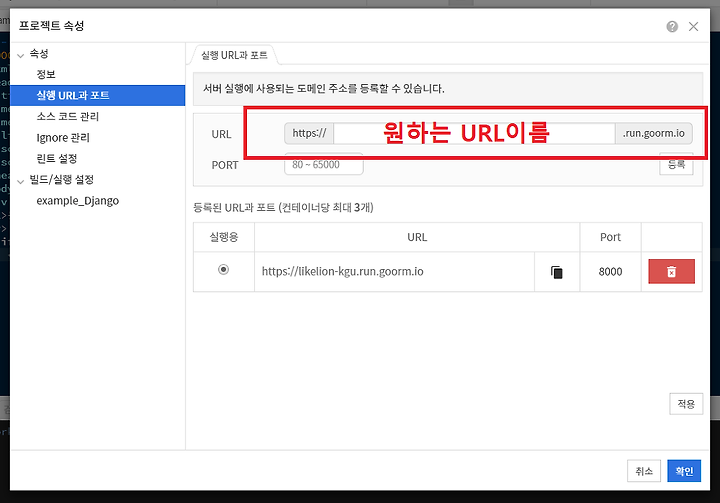Select example_Django build configuration
The height and width of the screenshot is (503, 720).
[78, 201]
